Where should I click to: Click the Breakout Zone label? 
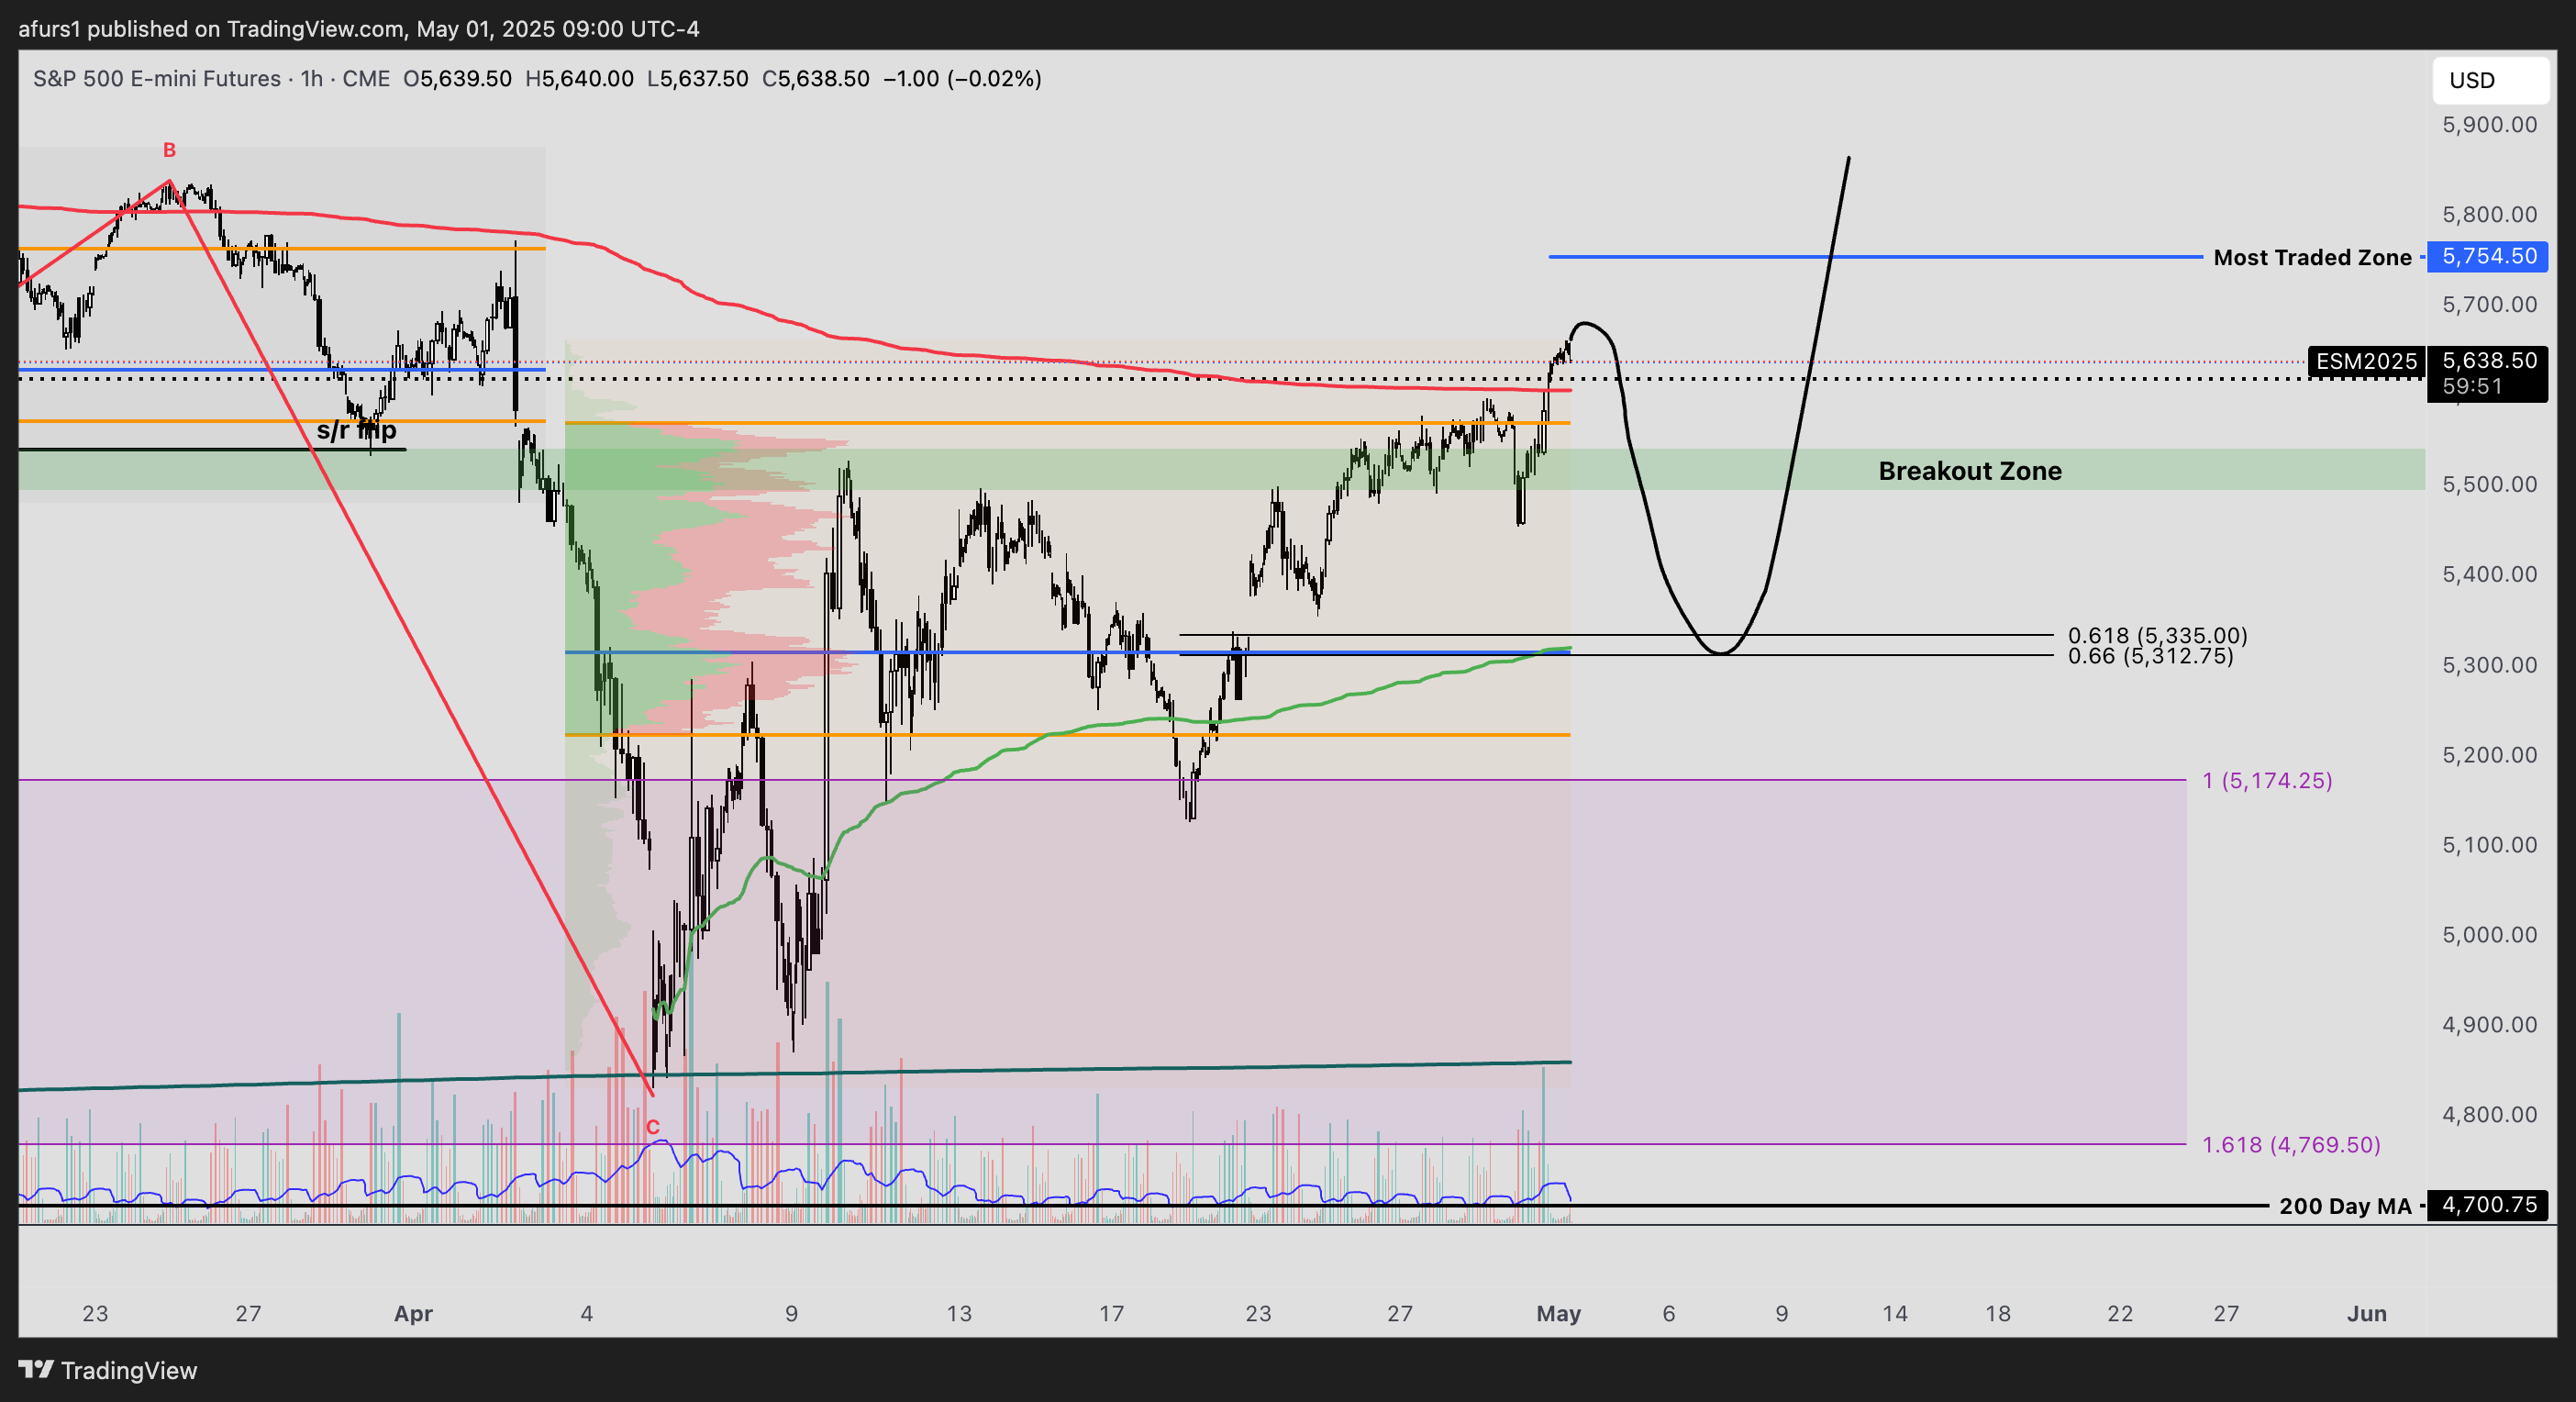pyautogui.click(x=1970, y=471)
